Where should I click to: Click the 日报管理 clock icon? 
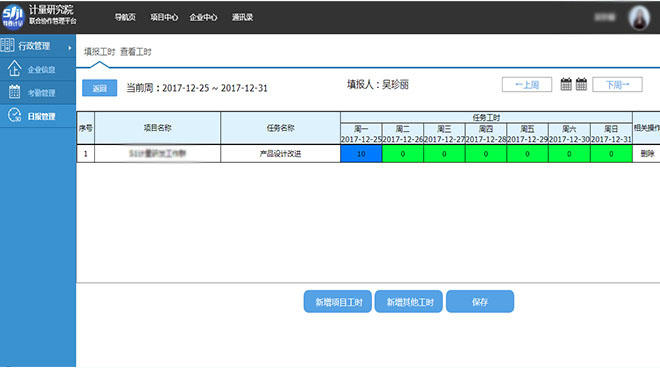coord(14,115)
